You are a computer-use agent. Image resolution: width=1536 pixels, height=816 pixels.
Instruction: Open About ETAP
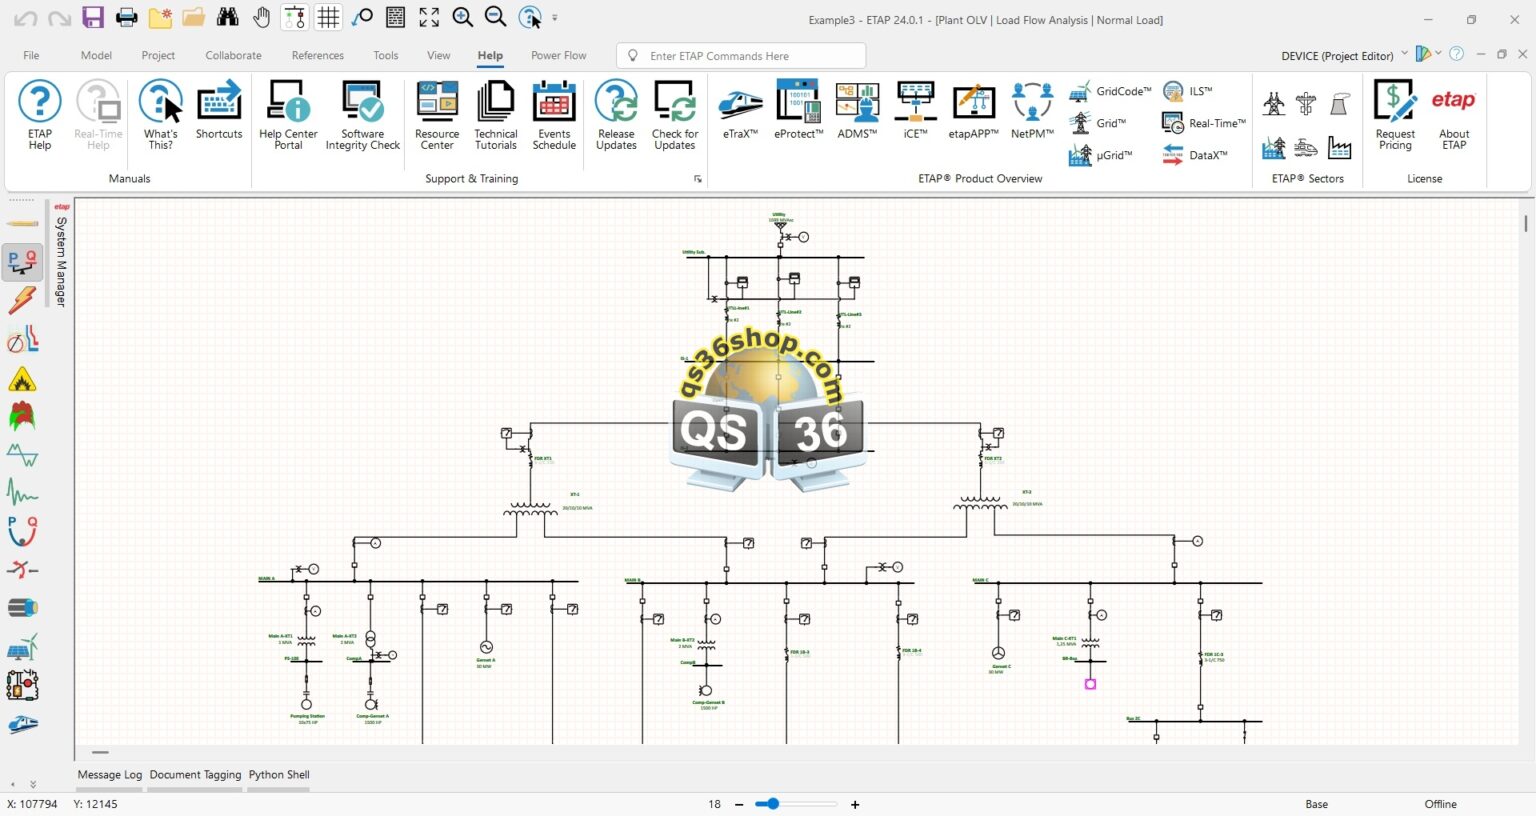pyautogui.click(x=1453, y=115)
